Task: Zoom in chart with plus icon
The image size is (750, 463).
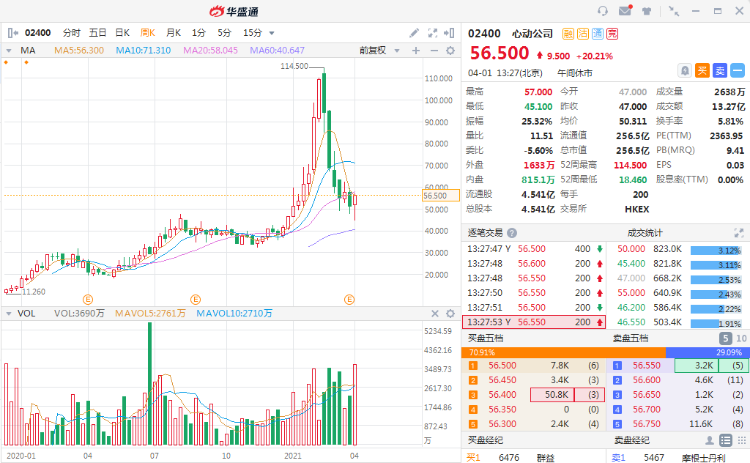Action: 416,50
